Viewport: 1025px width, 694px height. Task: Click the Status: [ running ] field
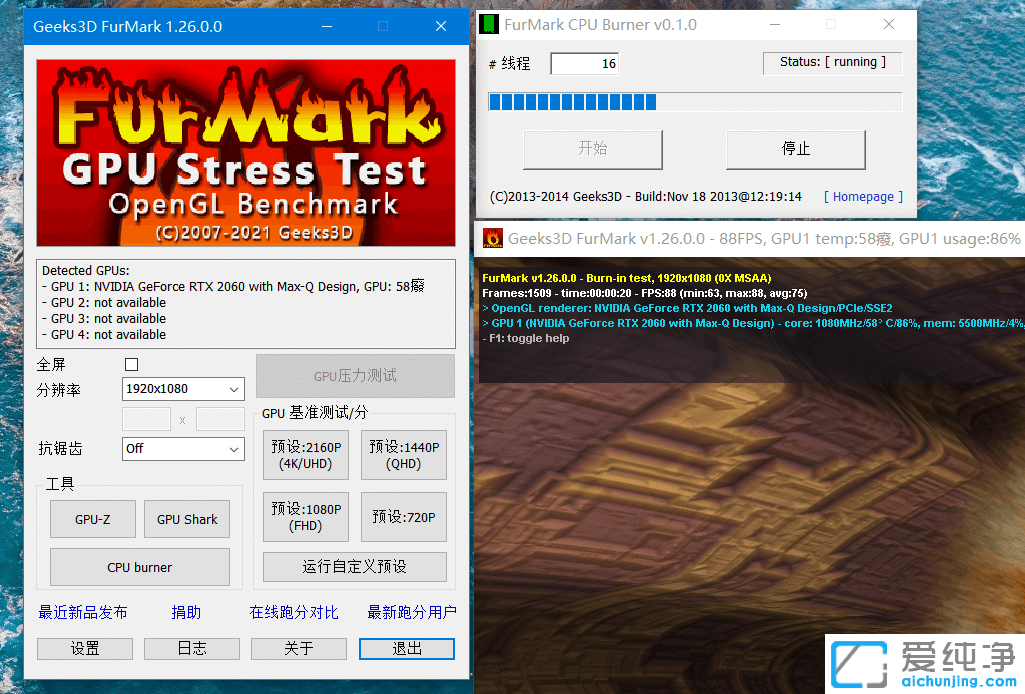[833, 63]
